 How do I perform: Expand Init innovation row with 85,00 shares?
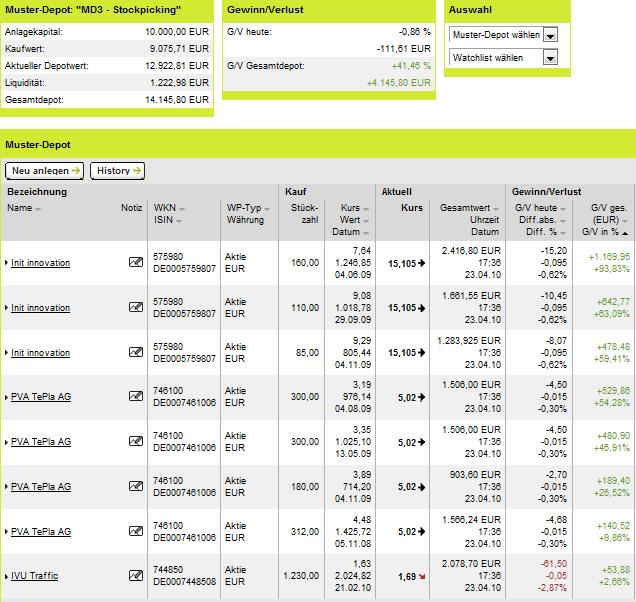(6, 353)
